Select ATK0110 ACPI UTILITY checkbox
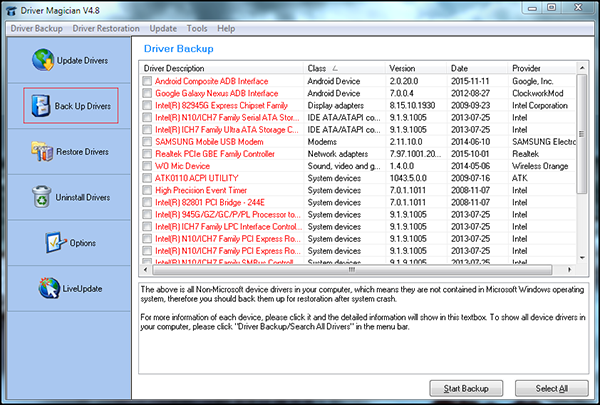600x405 pixels. coord(147,178)
